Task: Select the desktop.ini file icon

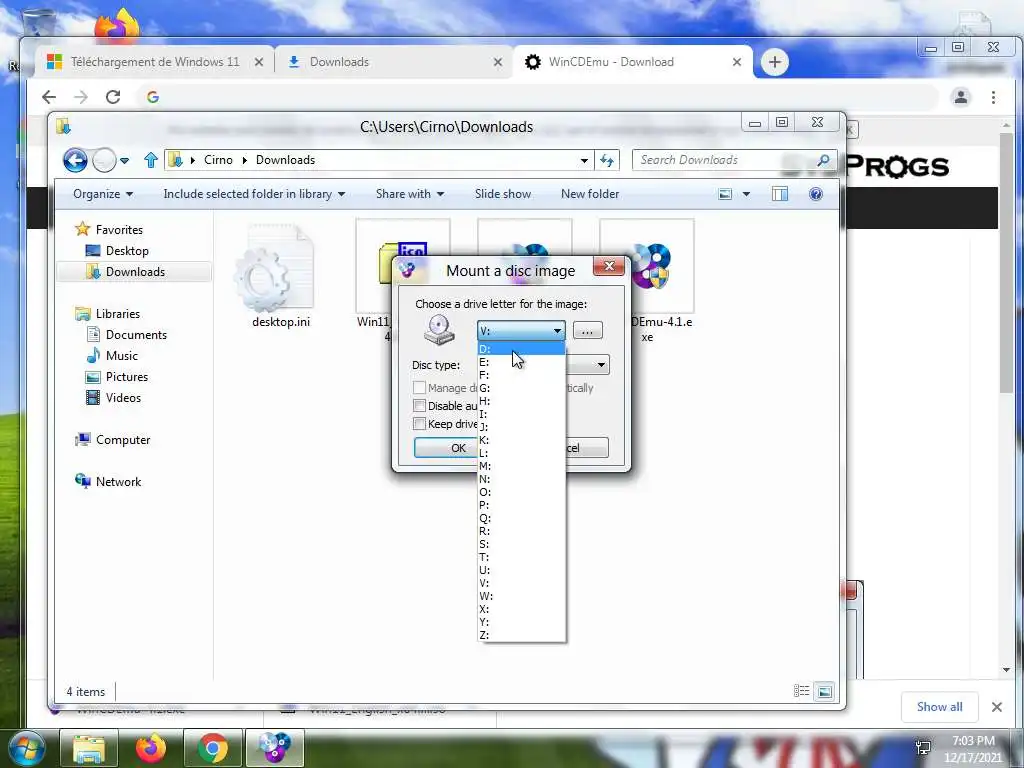Action: (x=275, y=268)
